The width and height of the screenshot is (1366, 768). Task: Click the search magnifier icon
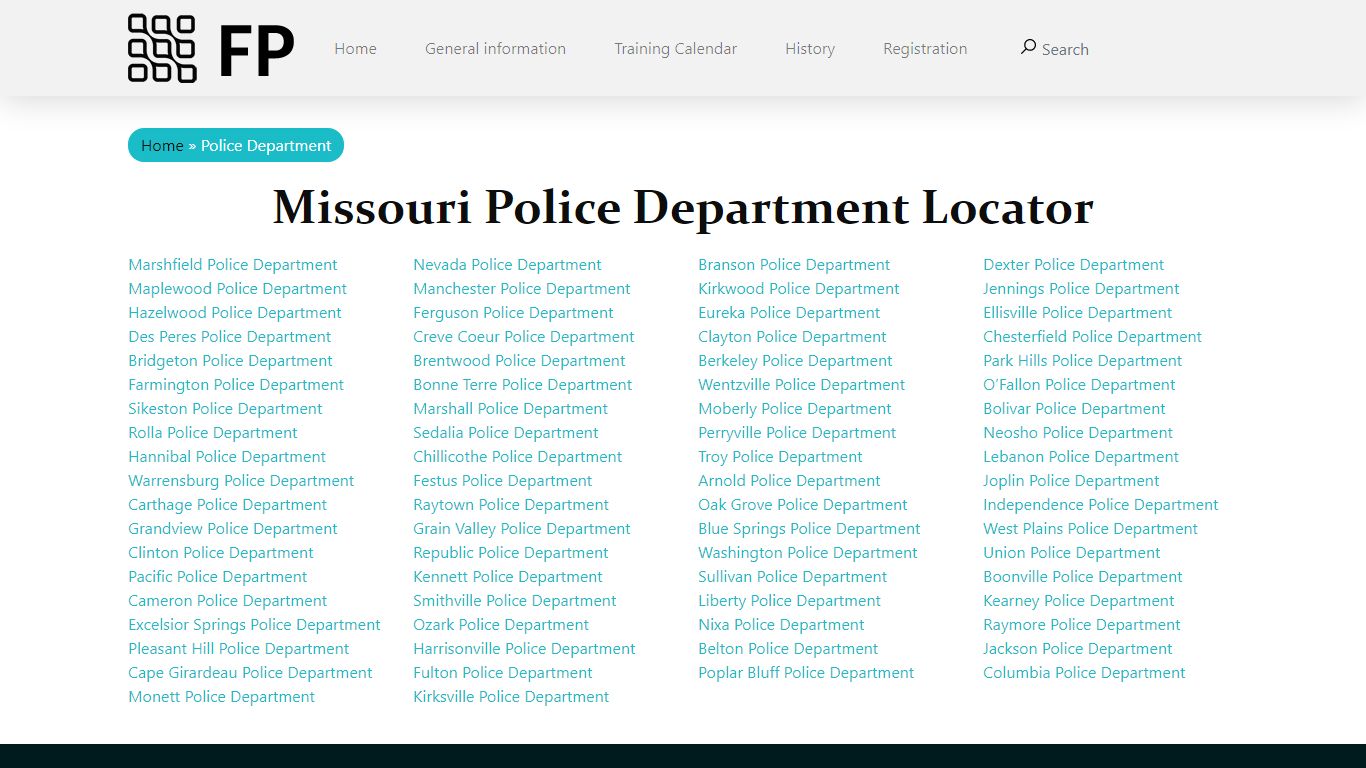point(1028,47)
